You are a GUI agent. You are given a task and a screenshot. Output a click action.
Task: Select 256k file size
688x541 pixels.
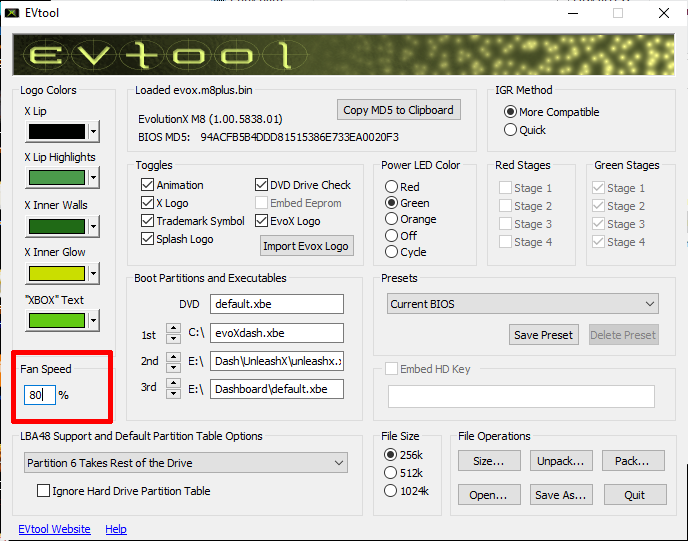point(403,455)
